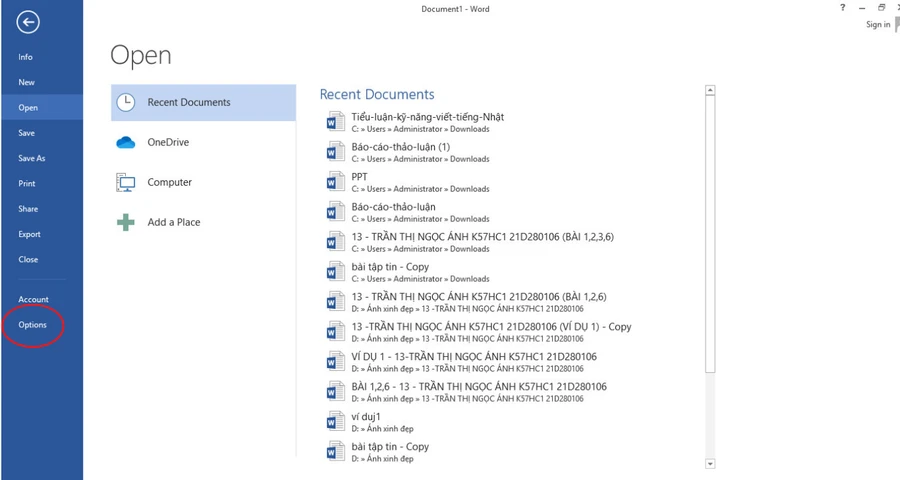Viewport: 900px width, 480px height.
Task: Click the Word icon beside VÍ DỤ 1 - 13-TRẦN THỊ NGỌC ÁNH
Action: point(335,361)
